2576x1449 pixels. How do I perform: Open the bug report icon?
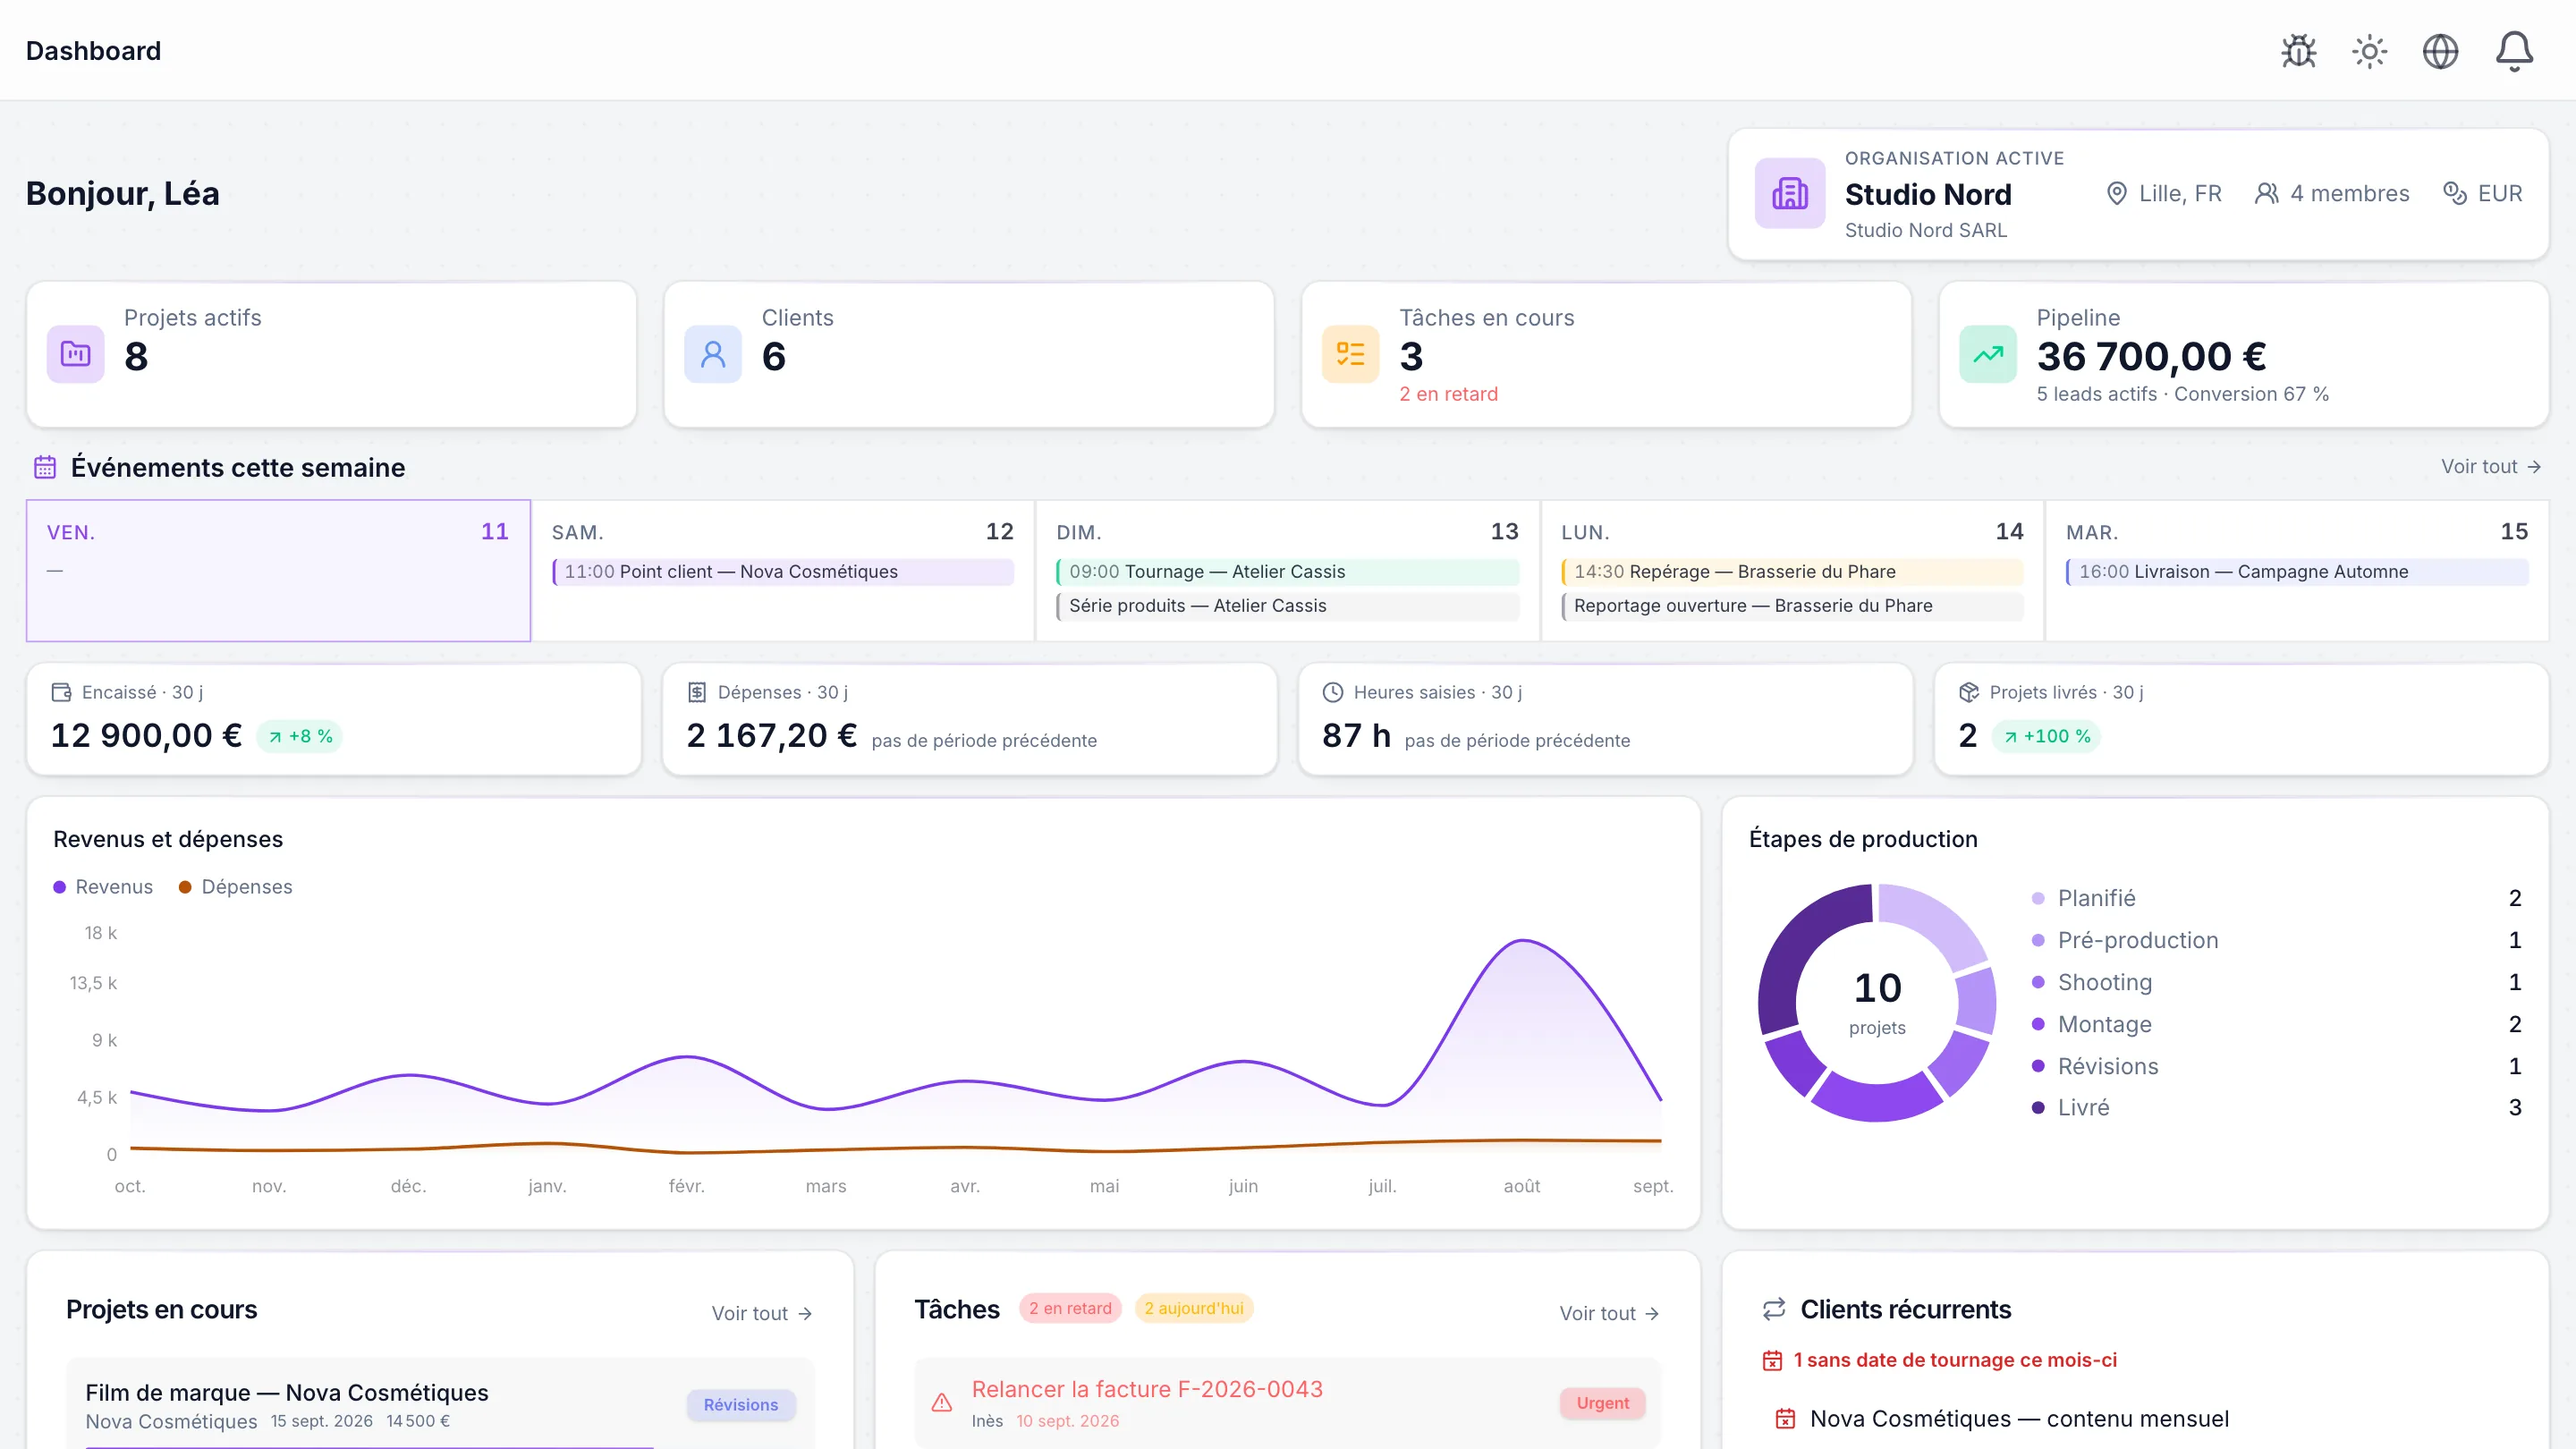coord(2298,51)
